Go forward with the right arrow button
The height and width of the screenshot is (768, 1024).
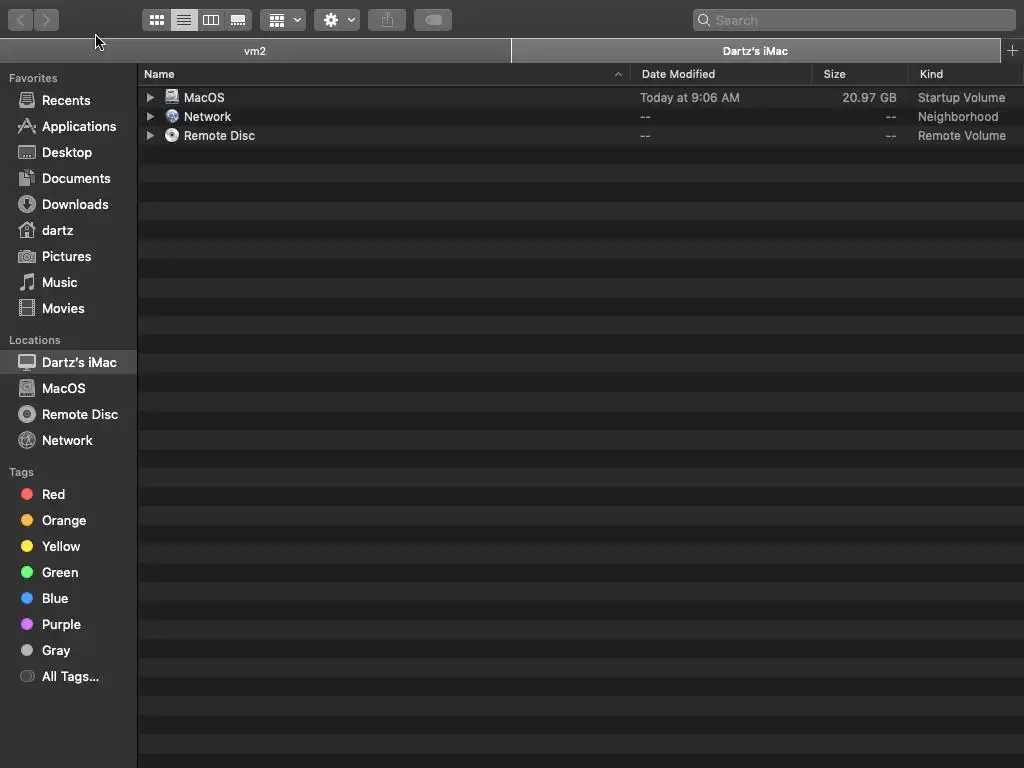pyautogui.click(x=46, y=20)
